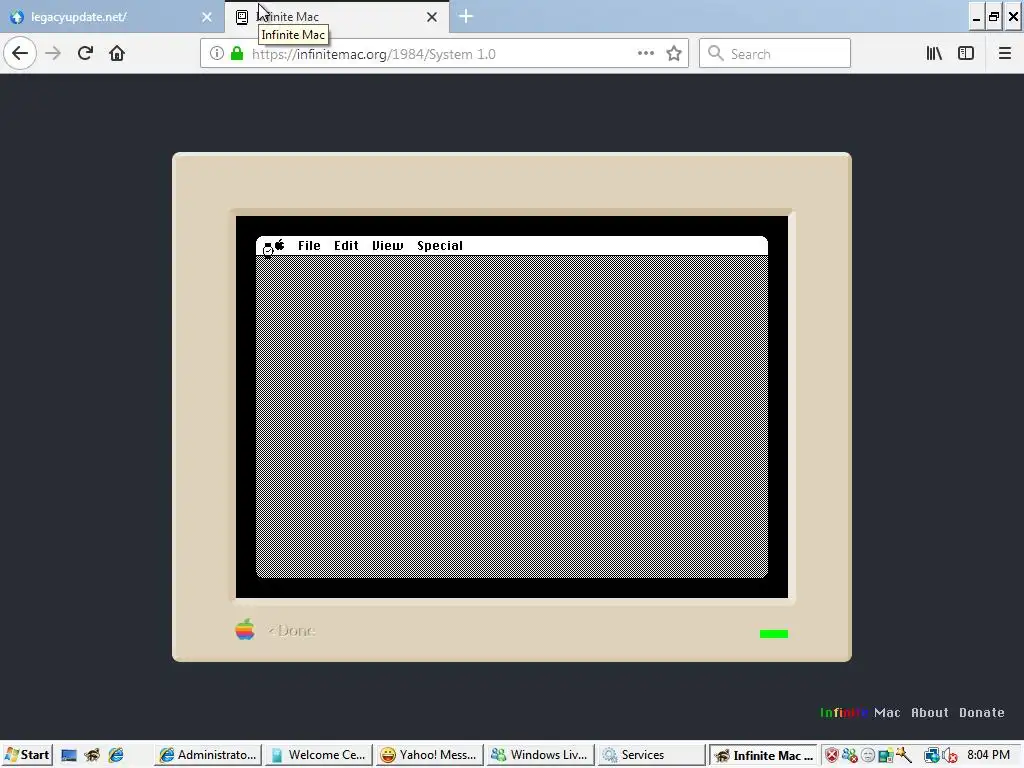
Task: Close the Infinite Mac tab
Action: (x=432, y=17)
